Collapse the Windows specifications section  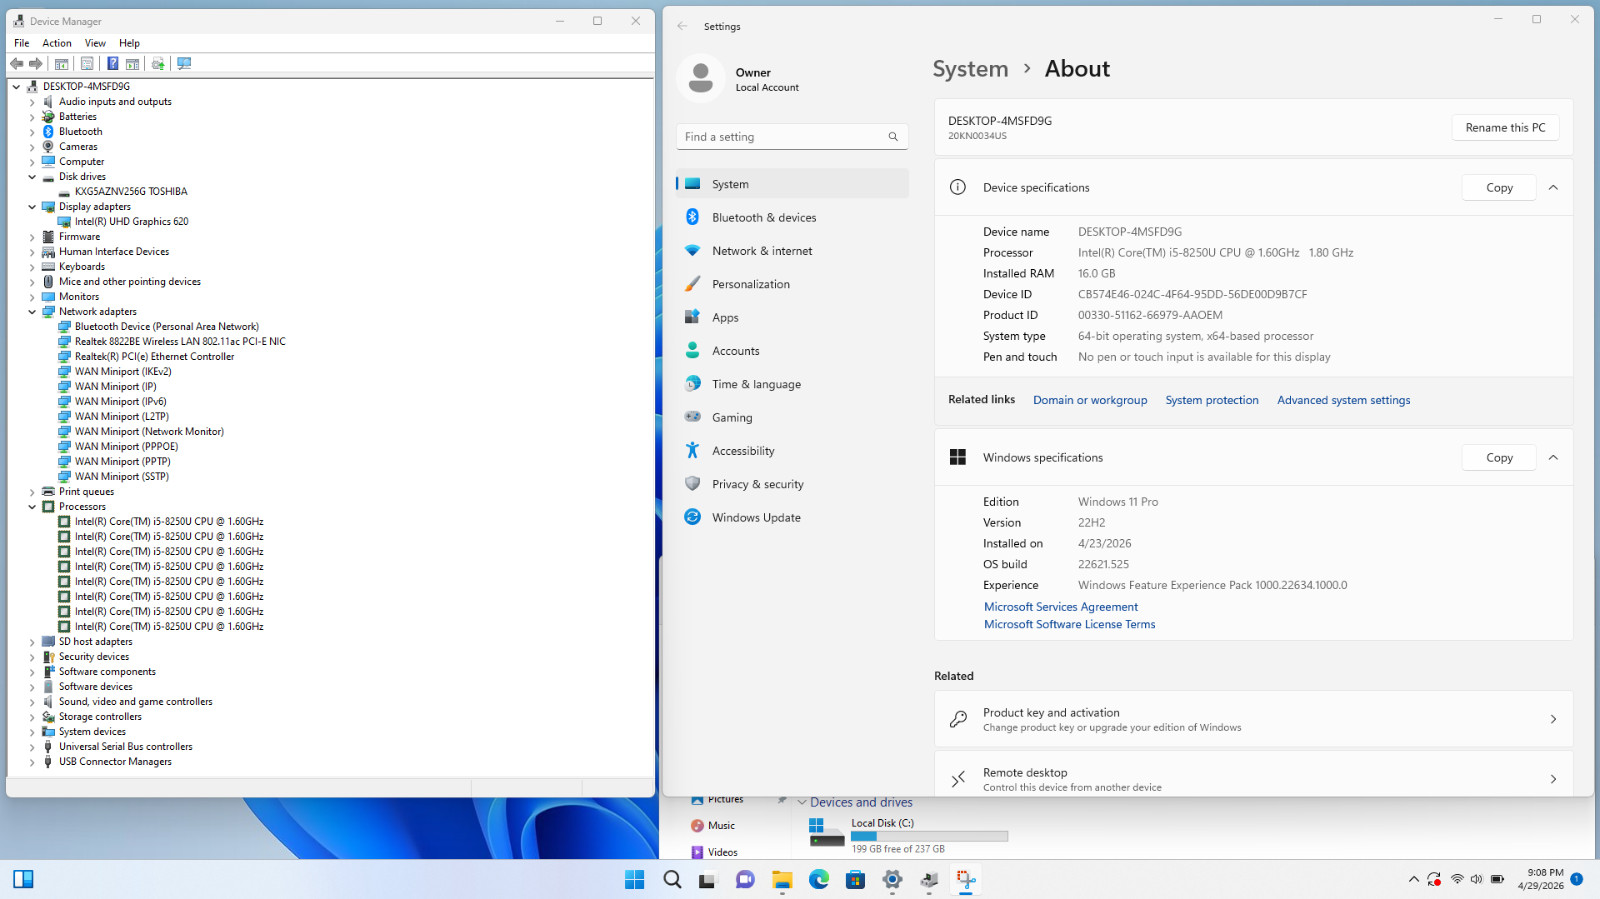click(1553, 457)
